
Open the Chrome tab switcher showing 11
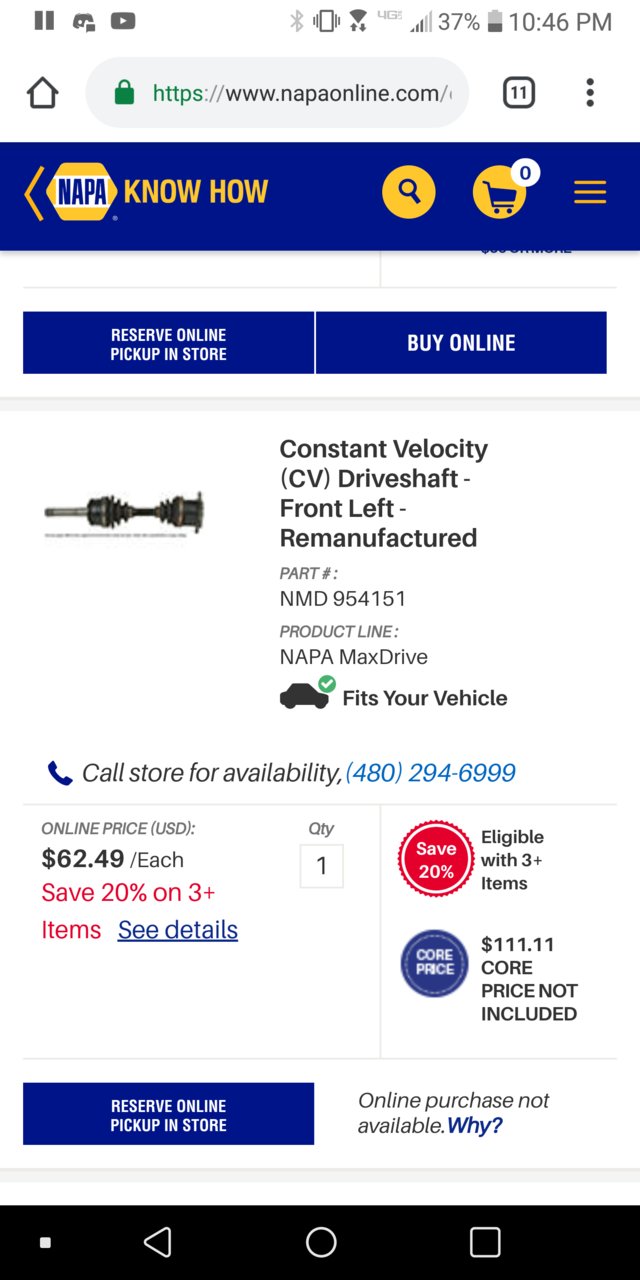click(518, 93)
